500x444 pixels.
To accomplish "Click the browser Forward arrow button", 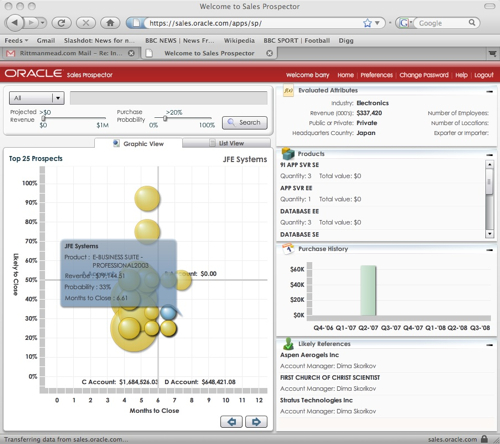I will tap(32, 23).
